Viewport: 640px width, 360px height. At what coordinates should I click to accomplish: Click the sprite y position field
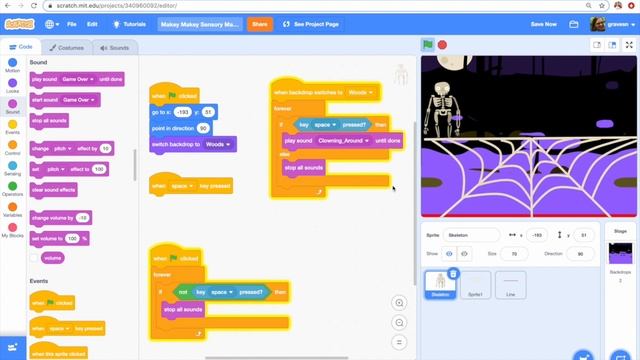tap(584, 235)
